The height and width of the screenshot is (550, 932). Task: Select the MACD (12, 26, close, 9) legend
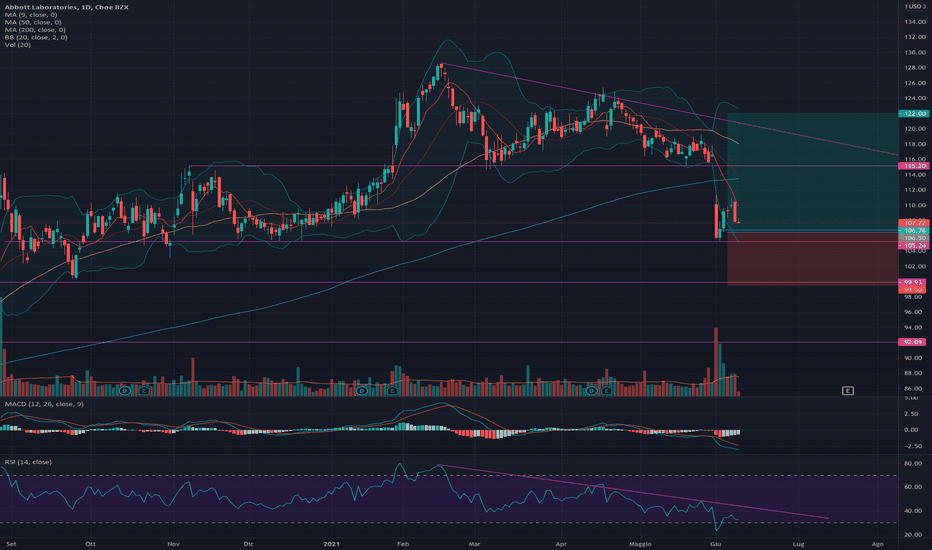[x=45, y=404]
